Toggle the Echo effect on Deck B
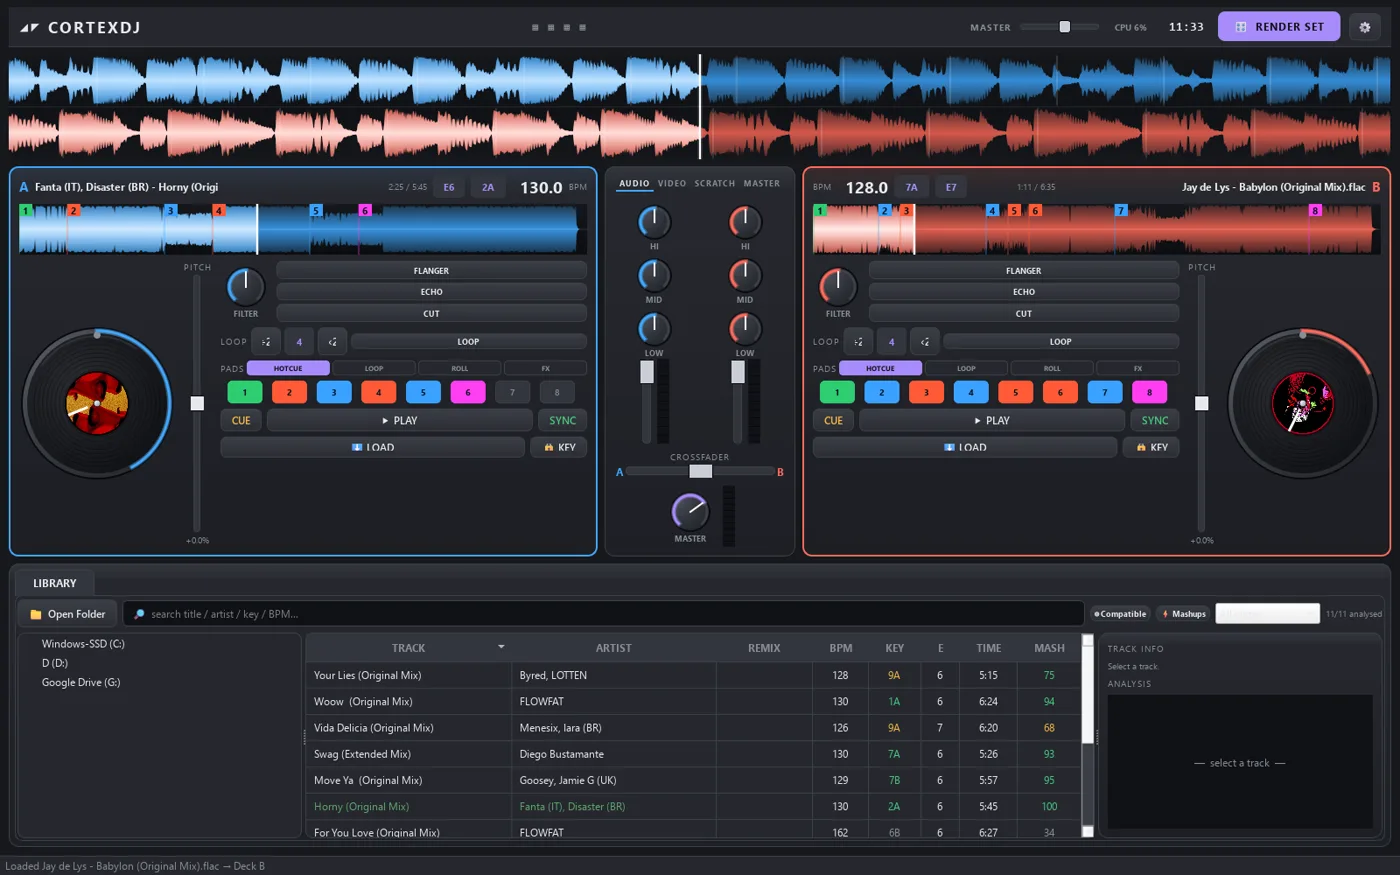 [x=1023, y=292]
